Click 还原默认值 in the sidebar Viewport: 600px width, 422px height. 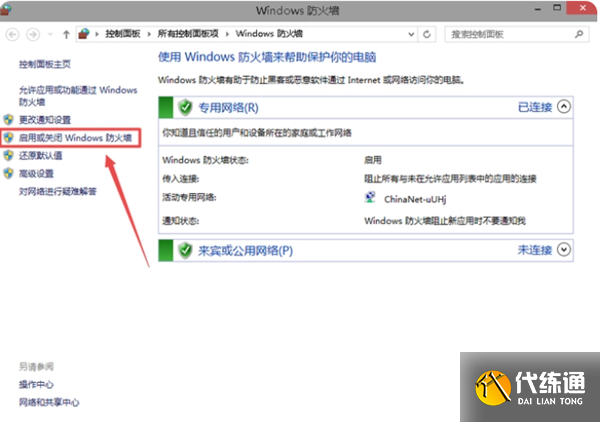(41, 156)
